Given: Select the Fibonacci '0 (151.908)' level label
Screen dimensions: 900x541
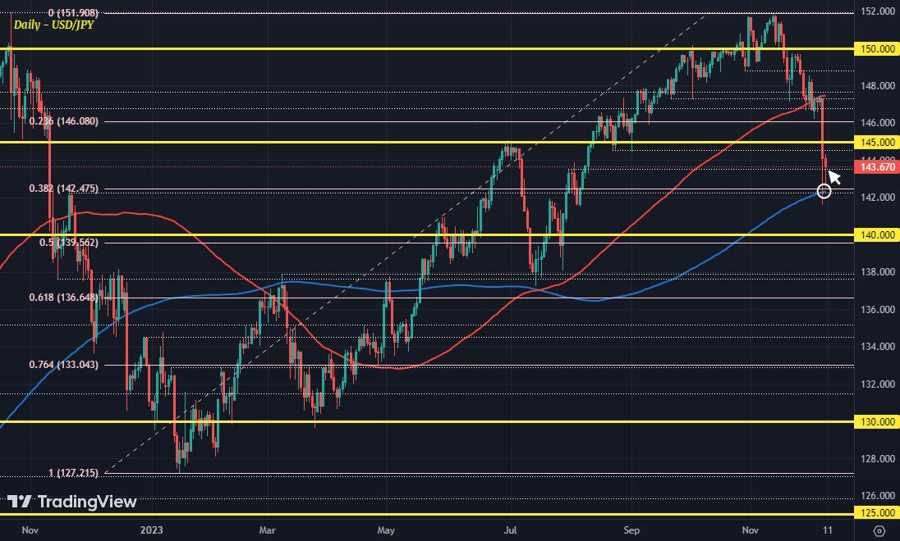Looking at the screenshot, I should (73, 13).
